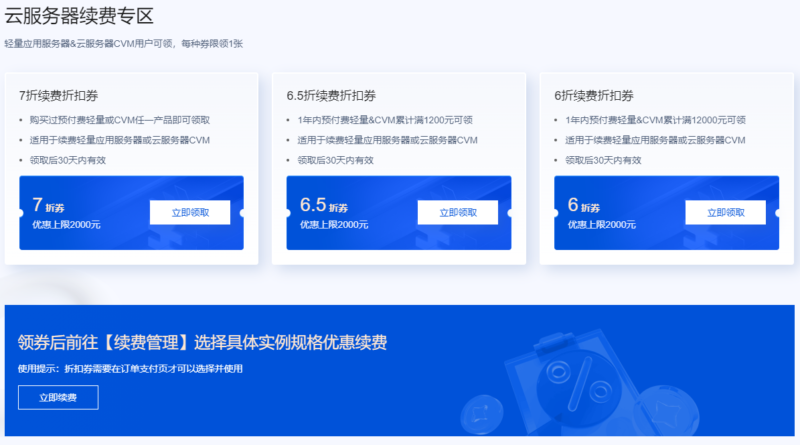Claim the 6.5折 renewal coupon with 立即领取
Image resolution: width=800 pixels, height=445 pixels.
tap(457, 212)
